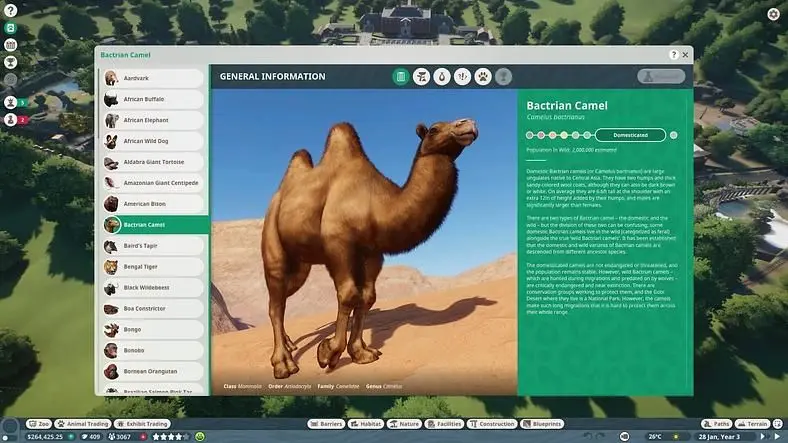Open the Zoo menu
The height and width of the screenshot is (443, 788).
pyautogui.click(x=39, y=424)
